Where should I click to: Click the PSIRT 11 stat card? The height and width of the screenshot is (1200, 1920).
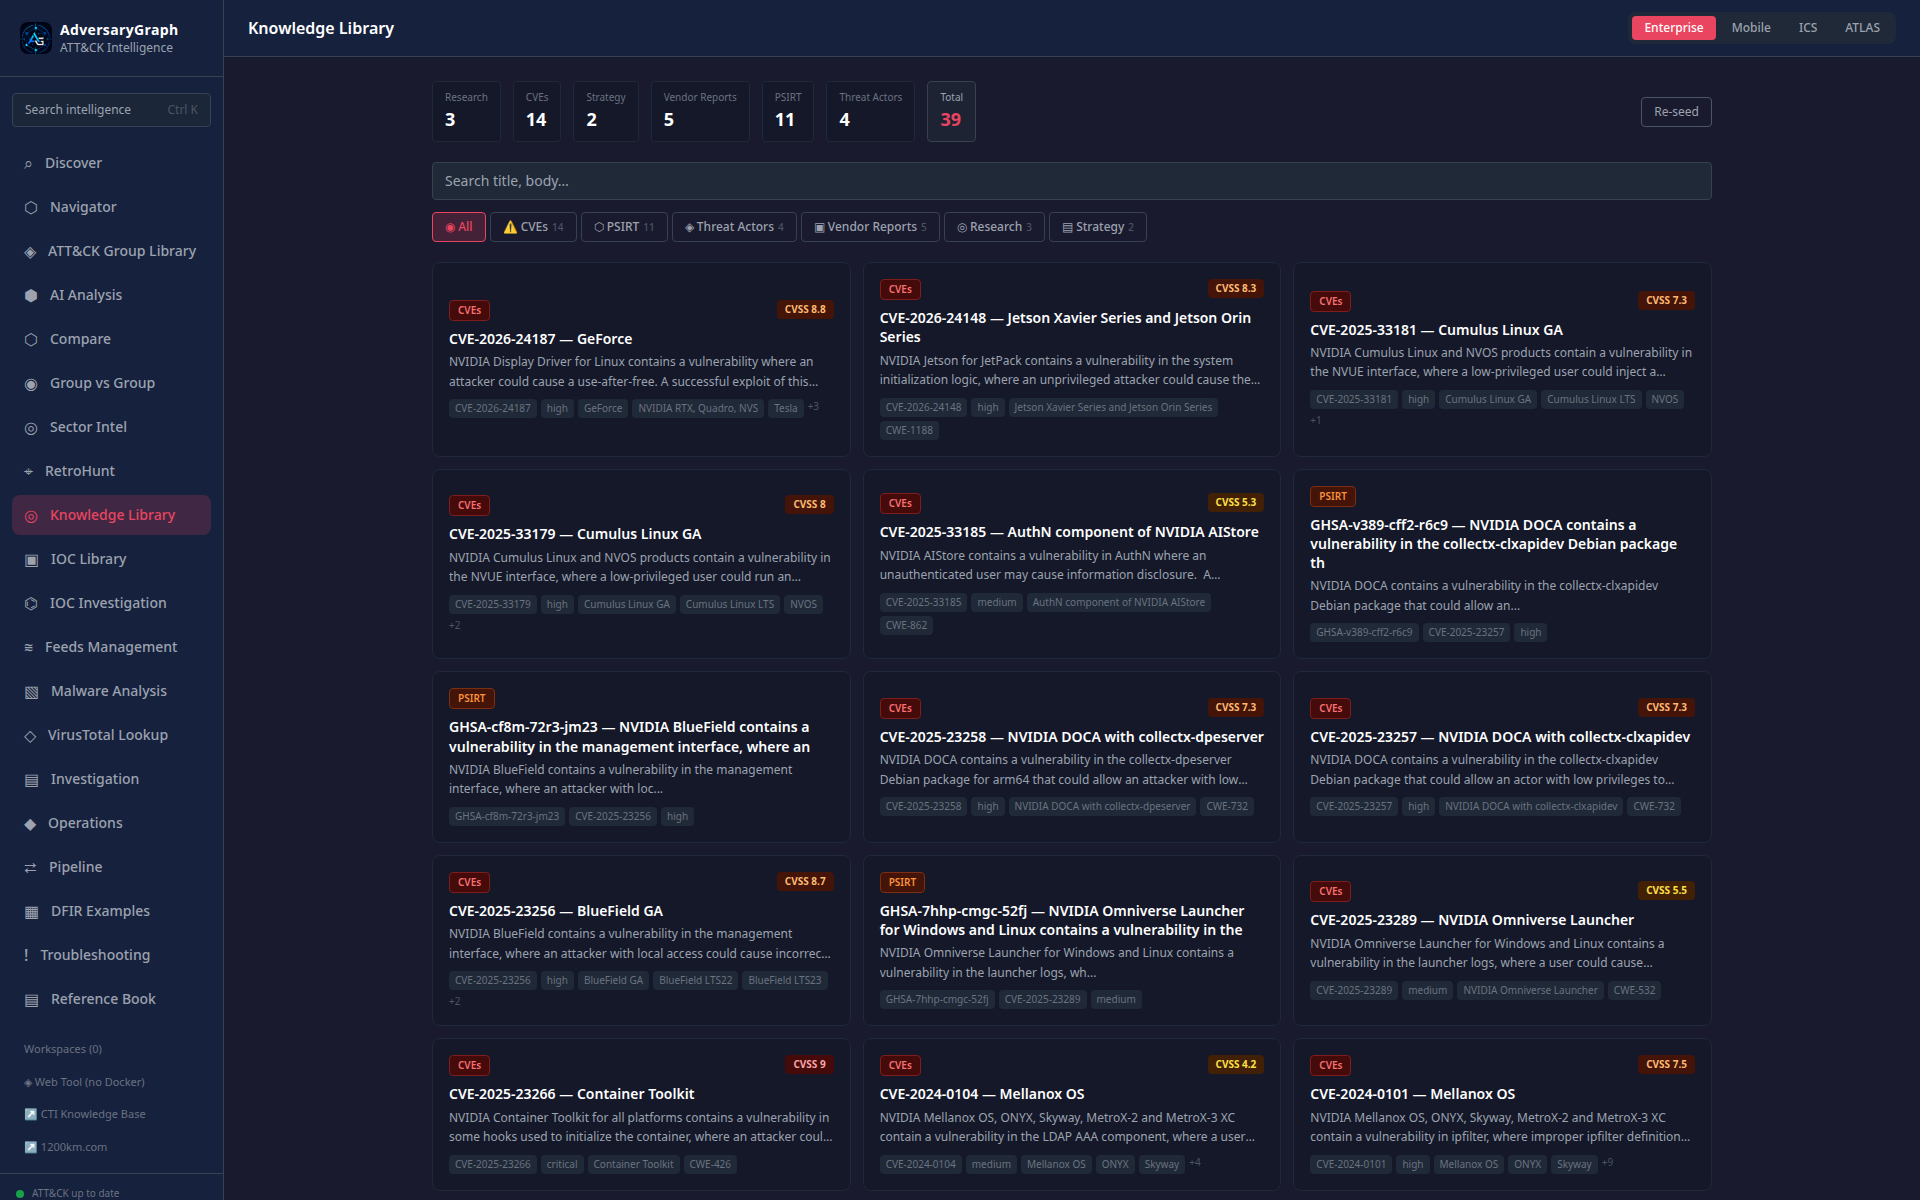coord(787,111)
